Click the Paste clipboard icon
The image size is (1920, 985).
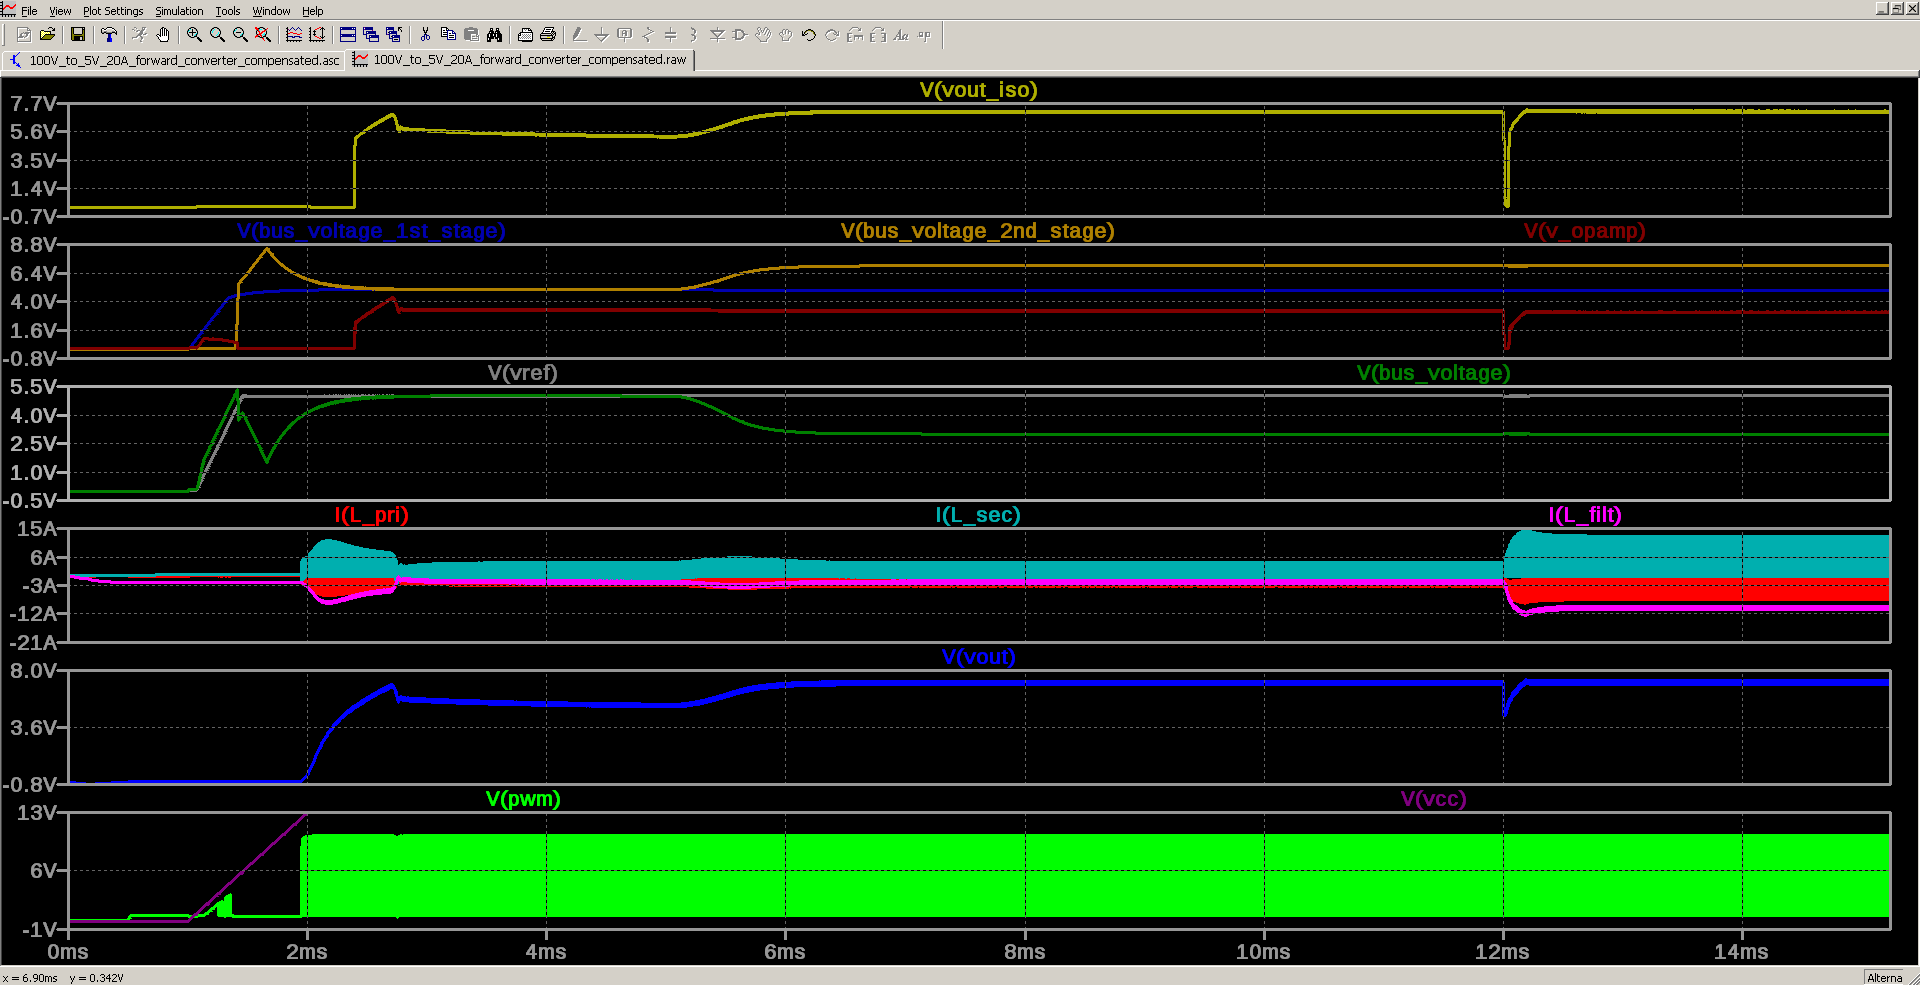pos(471,35)
